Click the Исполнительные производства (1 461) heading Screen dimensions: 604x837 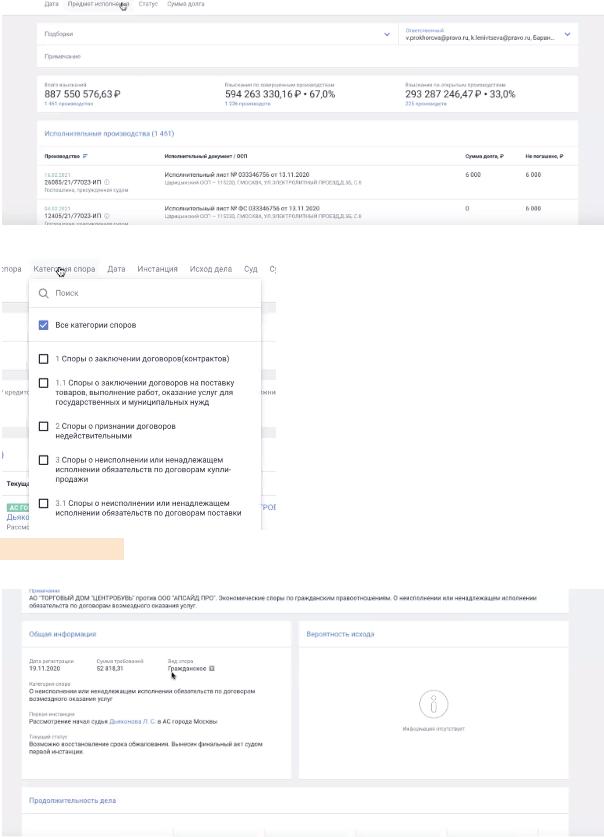pyautogui.click(x=109, y=133)
